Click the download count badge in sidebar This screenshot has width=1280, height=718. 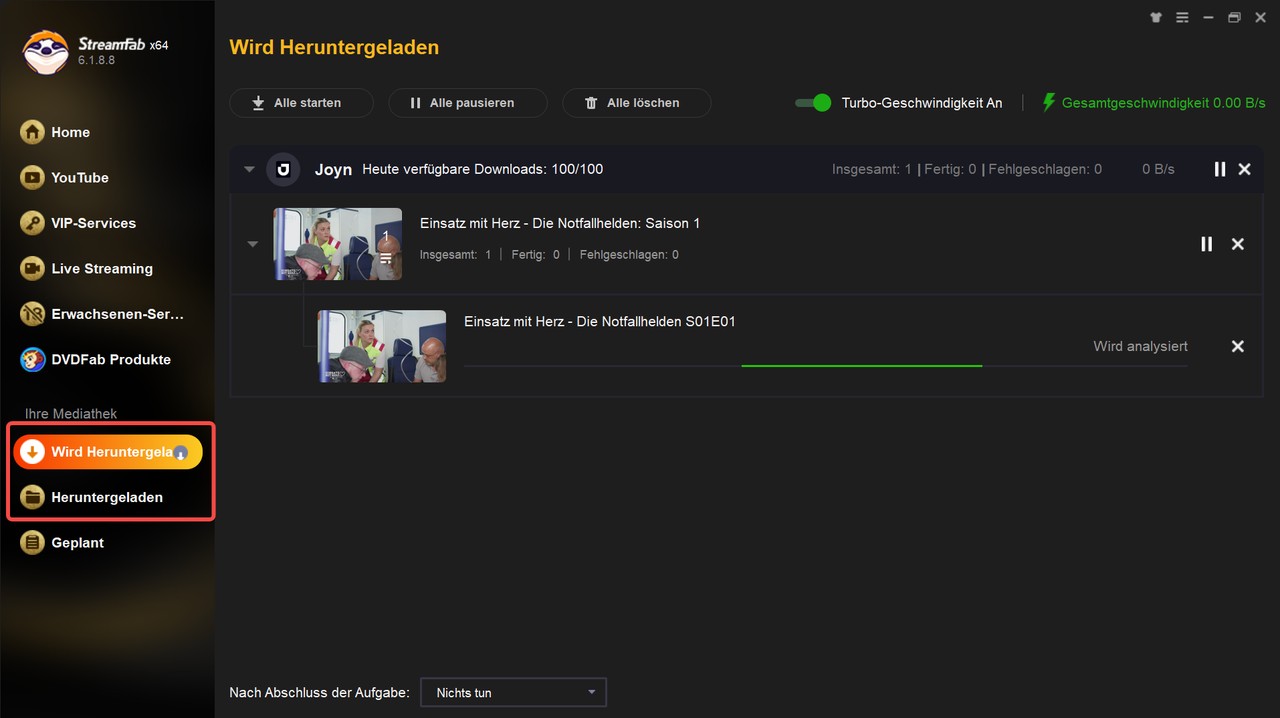click(x=180, y=453)
